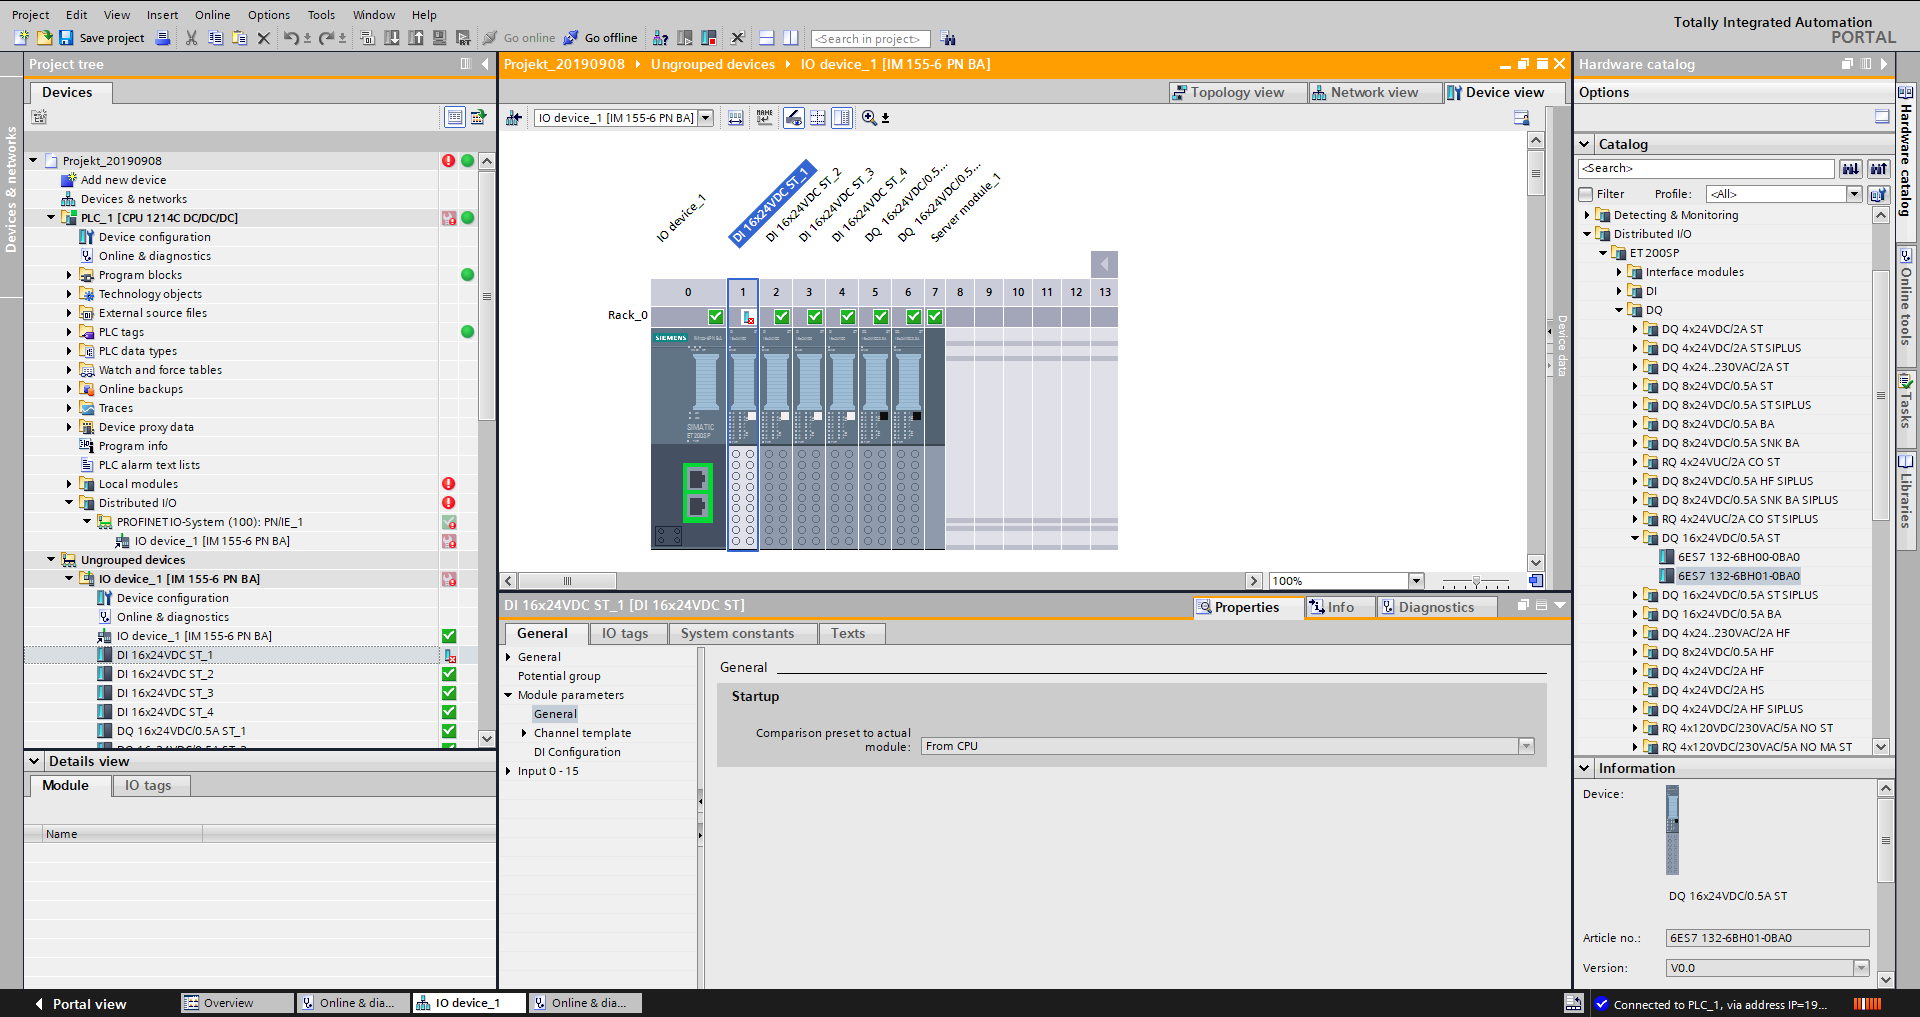The width and height of the screenshot is (1920, 1017).
Task: Click the cut scissors icon
Action: 191,38
